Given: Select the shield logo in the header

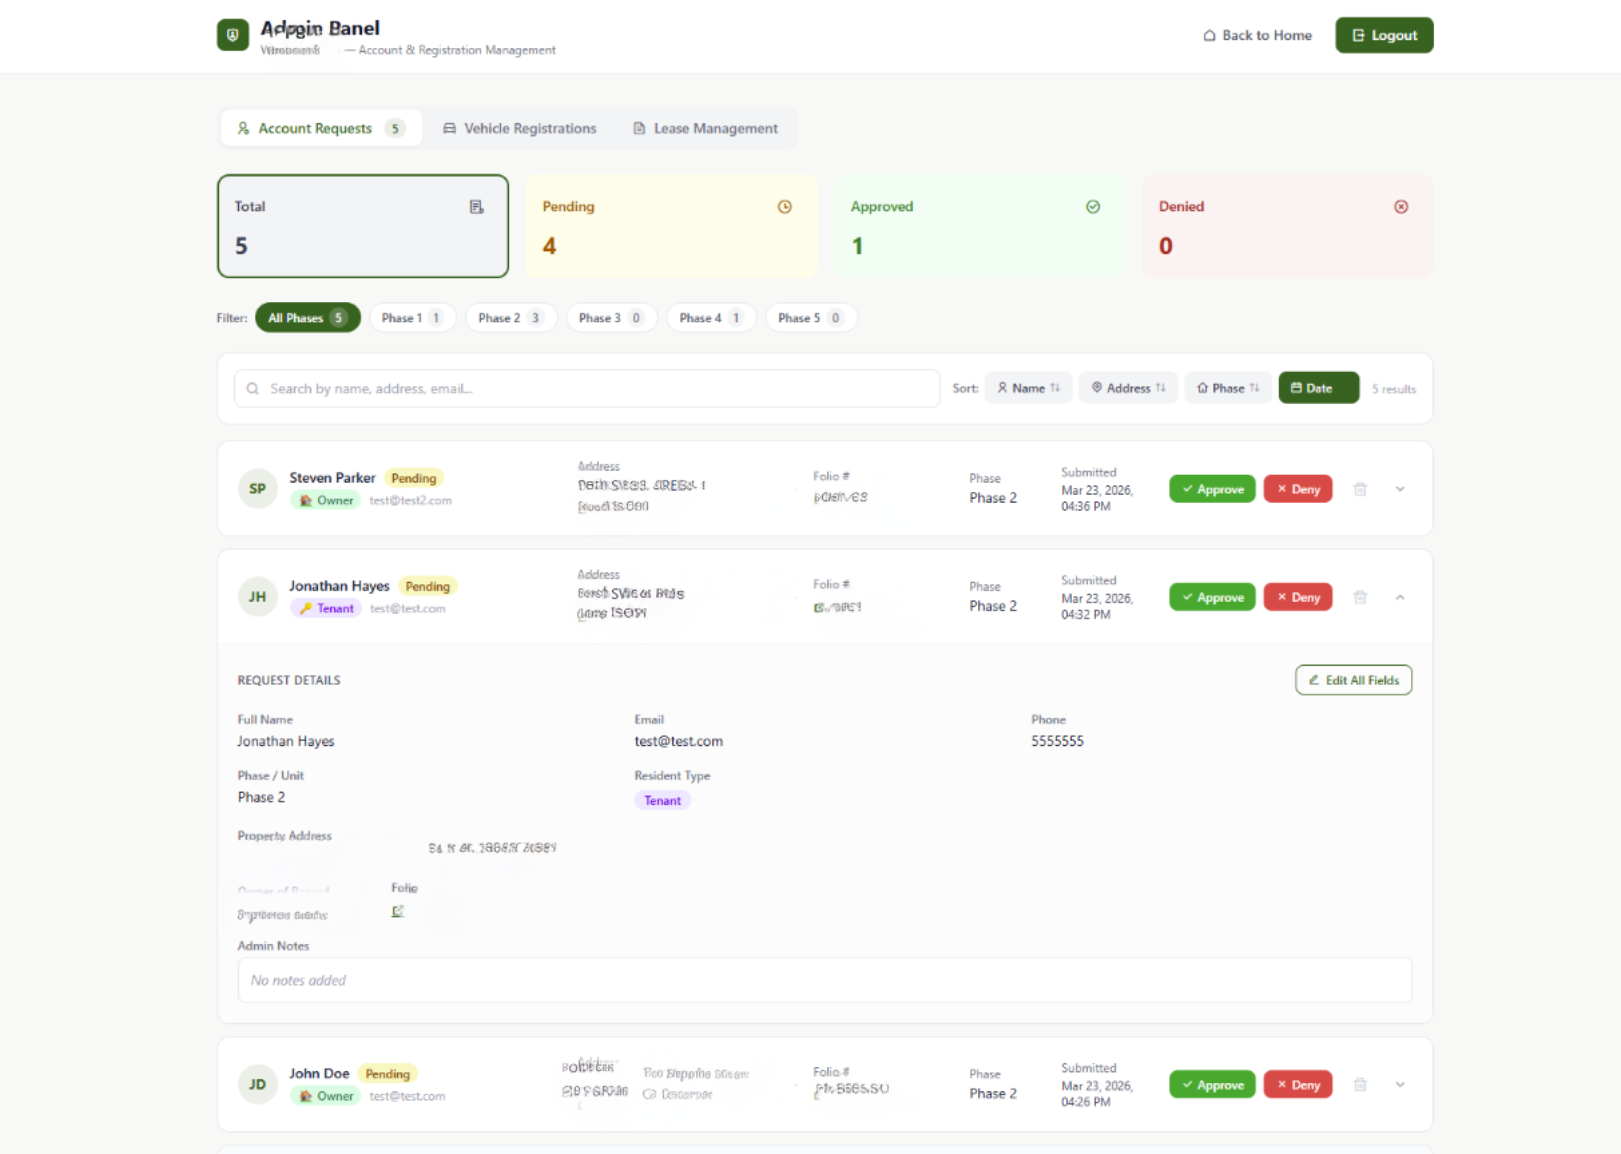Looking at the screenshot, I should 232,34.
